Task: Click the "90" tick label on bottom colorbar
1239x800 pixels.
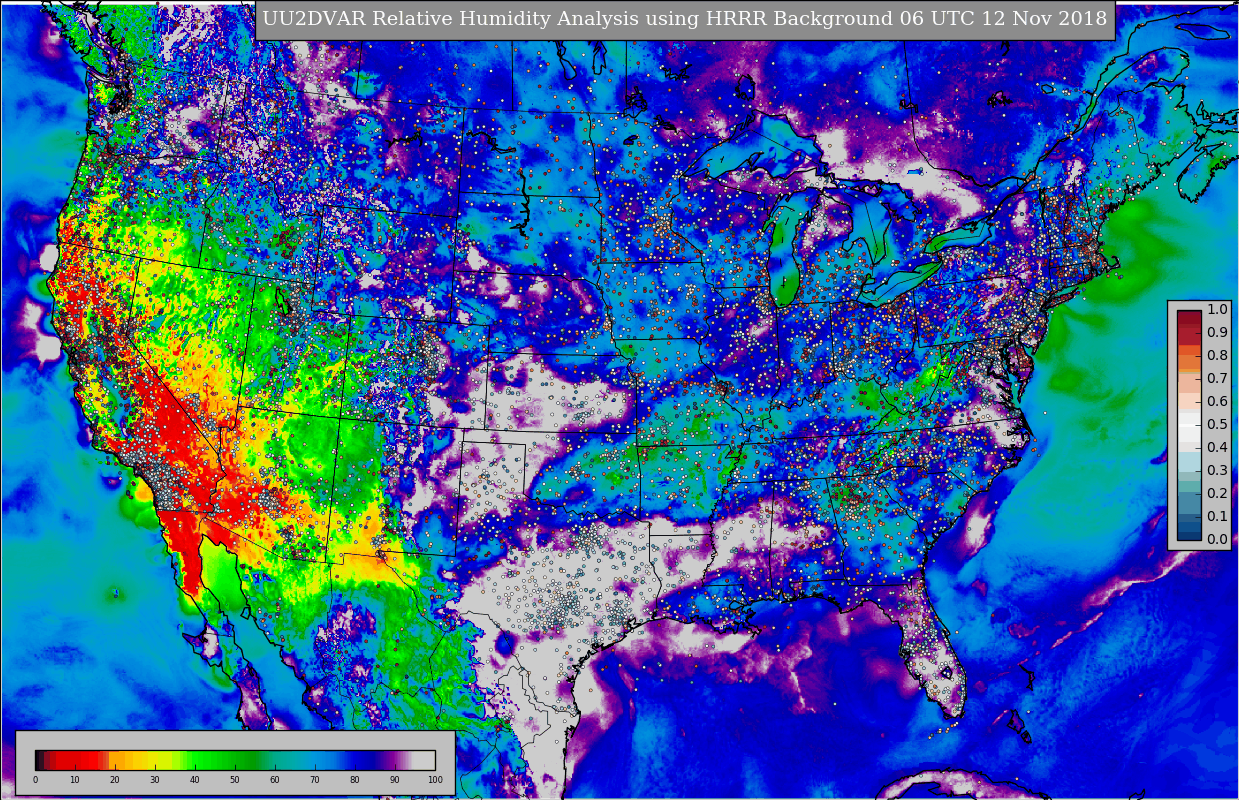Action: click(x=395, y=779)
